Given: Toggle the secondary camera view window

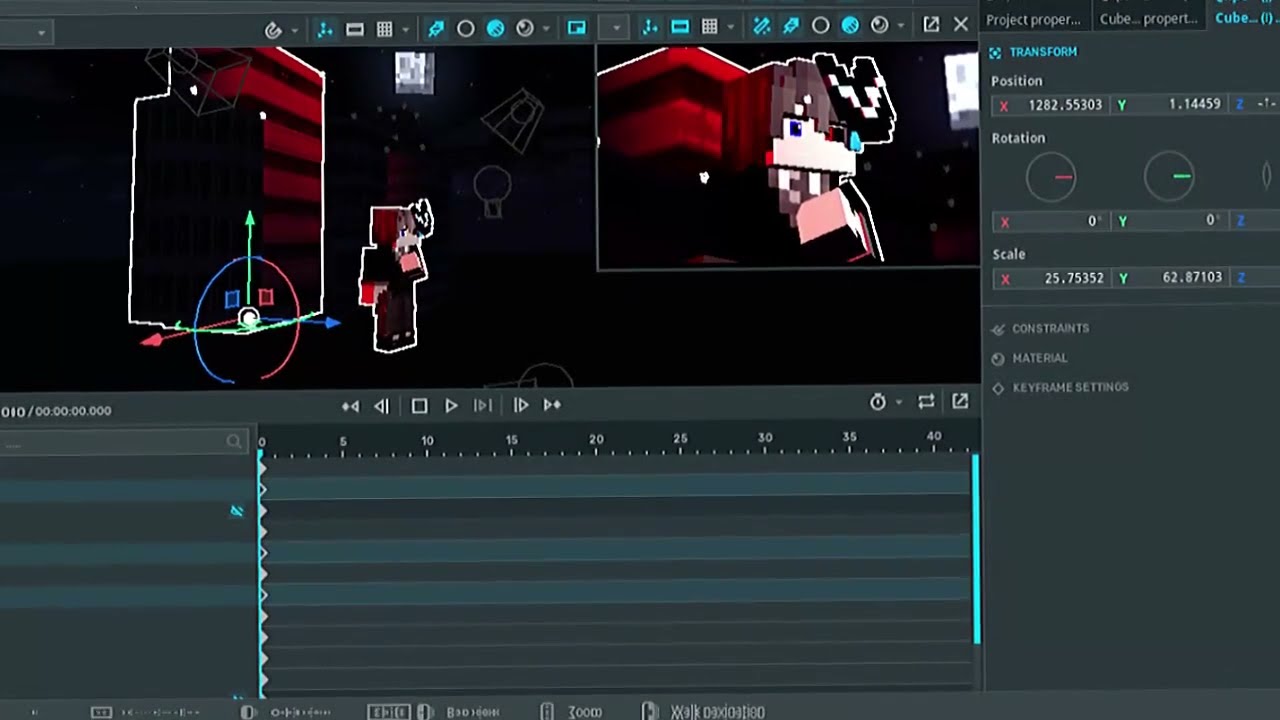Looking at the screenshot, I should [x=577, y=28].
